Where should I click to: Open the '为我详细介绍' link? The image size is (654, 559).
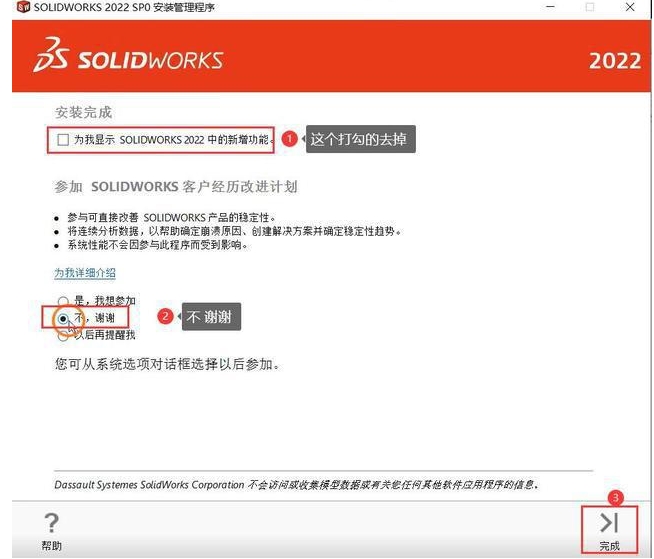[x=85, y=273]
